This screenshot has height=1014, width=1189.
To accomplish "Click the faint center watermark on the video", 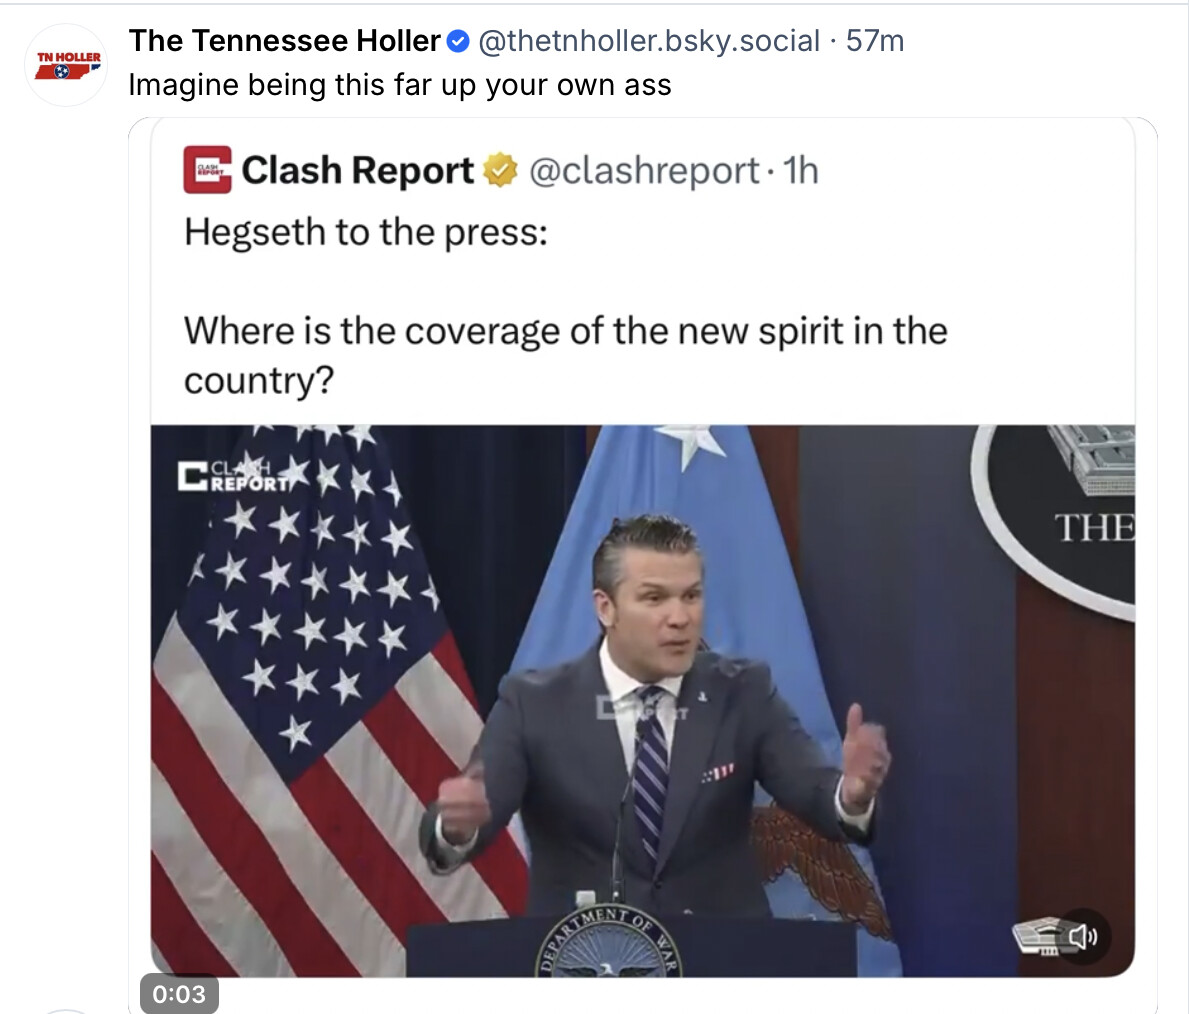I will [x=641, y=710].
